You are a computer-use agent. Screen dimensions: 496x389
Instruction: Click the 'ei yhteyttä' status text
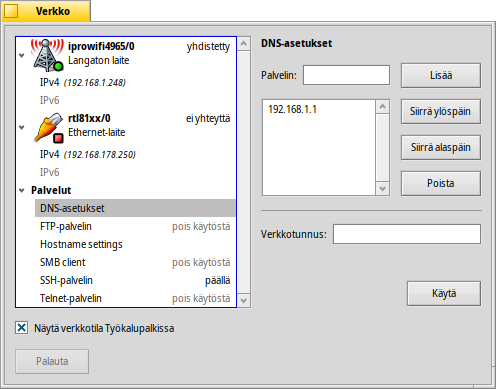click(x=208, y=119)
